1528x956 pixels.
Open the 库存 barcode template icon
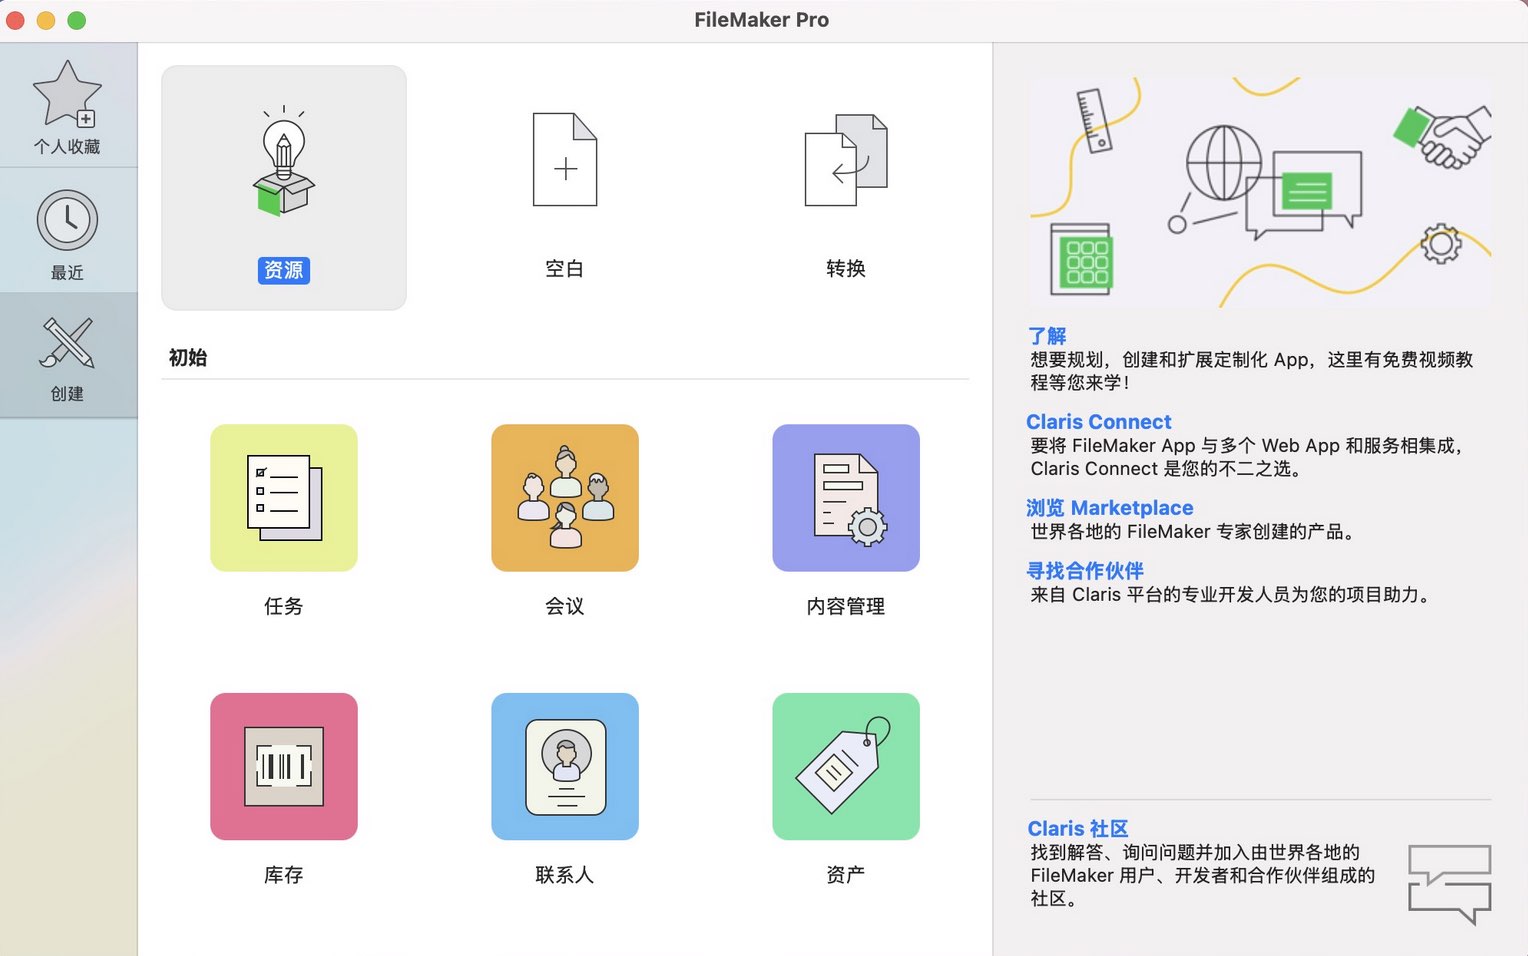[284, 766]
